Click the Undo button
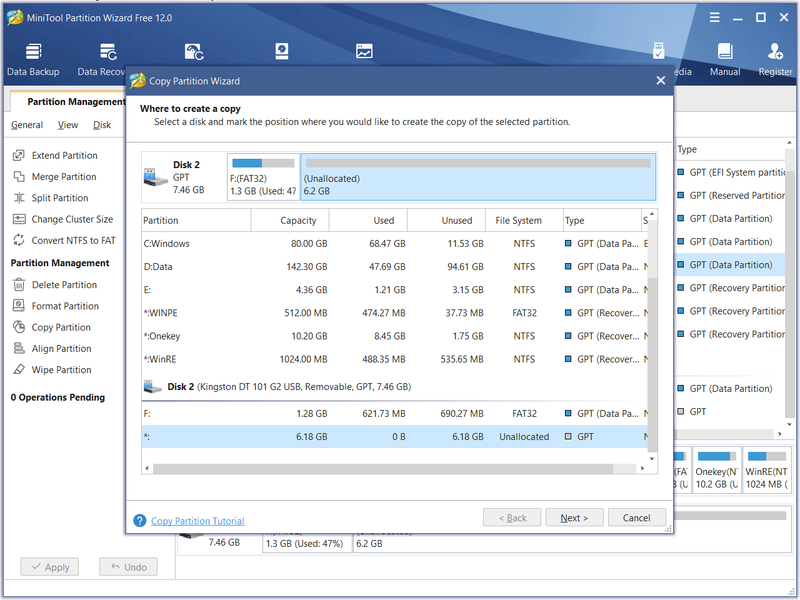Screen dimensions: 800x600 coord(129,567)
